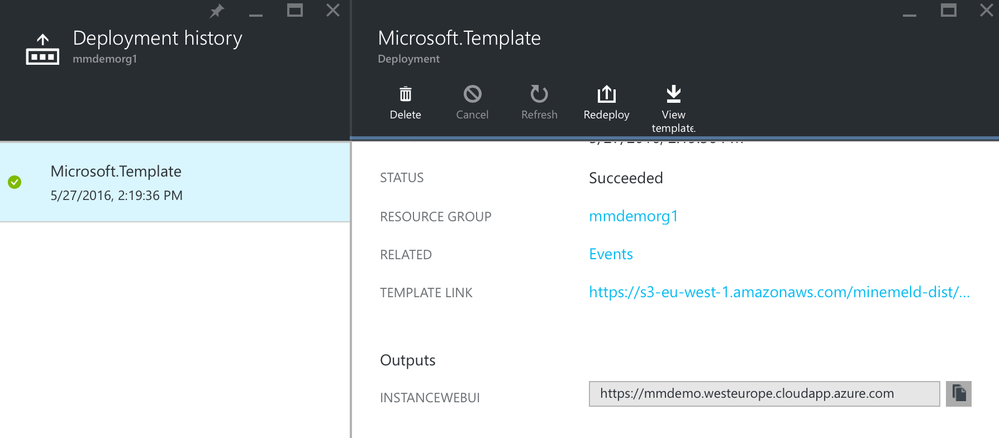The width and height of the screenshot is (999, 438).
Task: Click the Redeploy upload icon
Action: coord(606,94)
